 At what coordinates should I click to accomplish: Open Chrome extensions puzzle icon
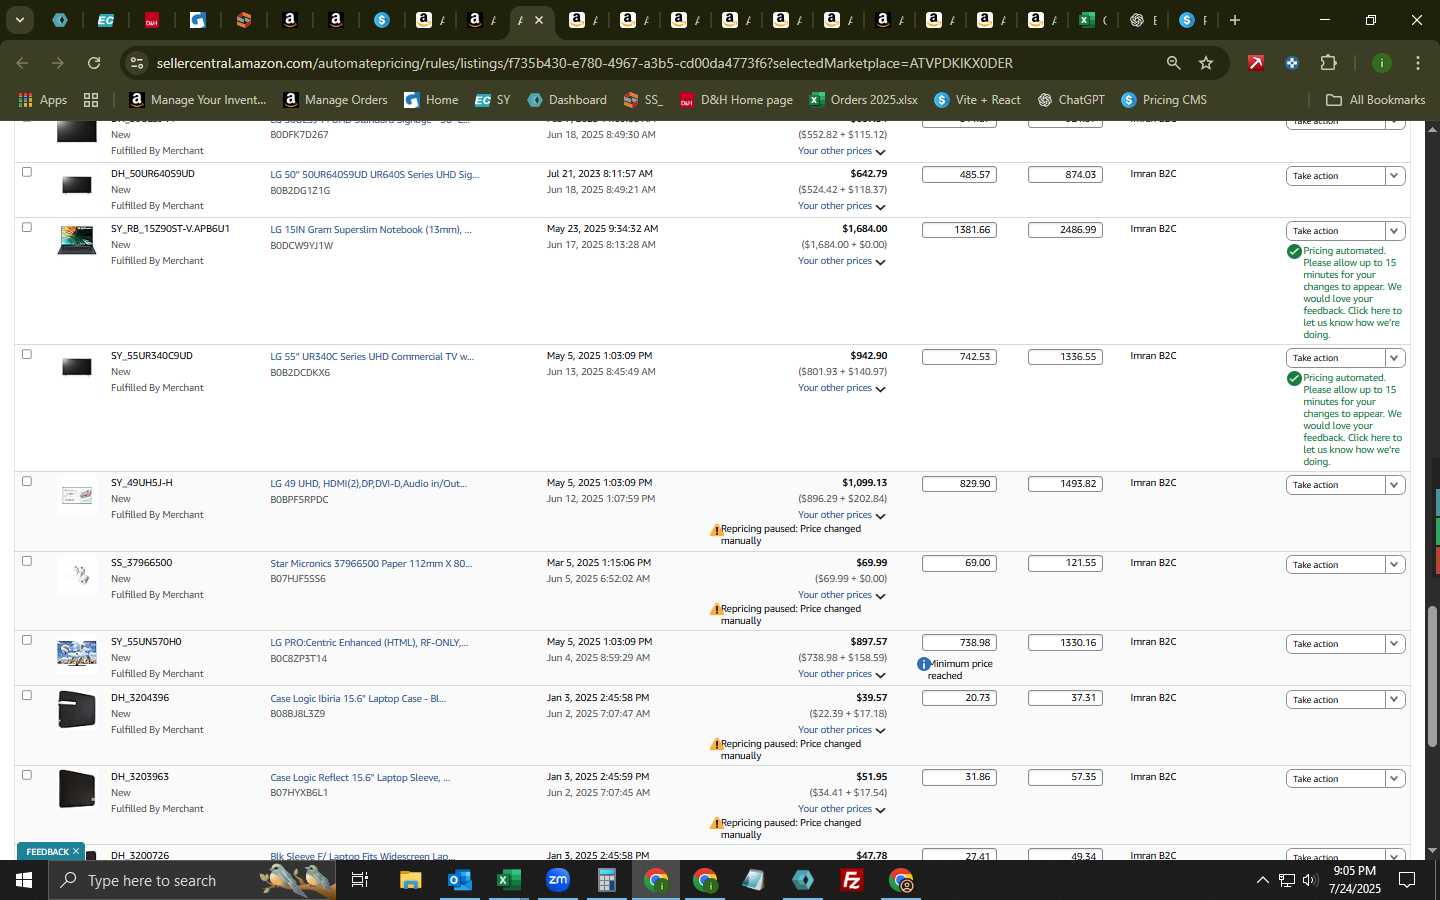pos(1328,63)
